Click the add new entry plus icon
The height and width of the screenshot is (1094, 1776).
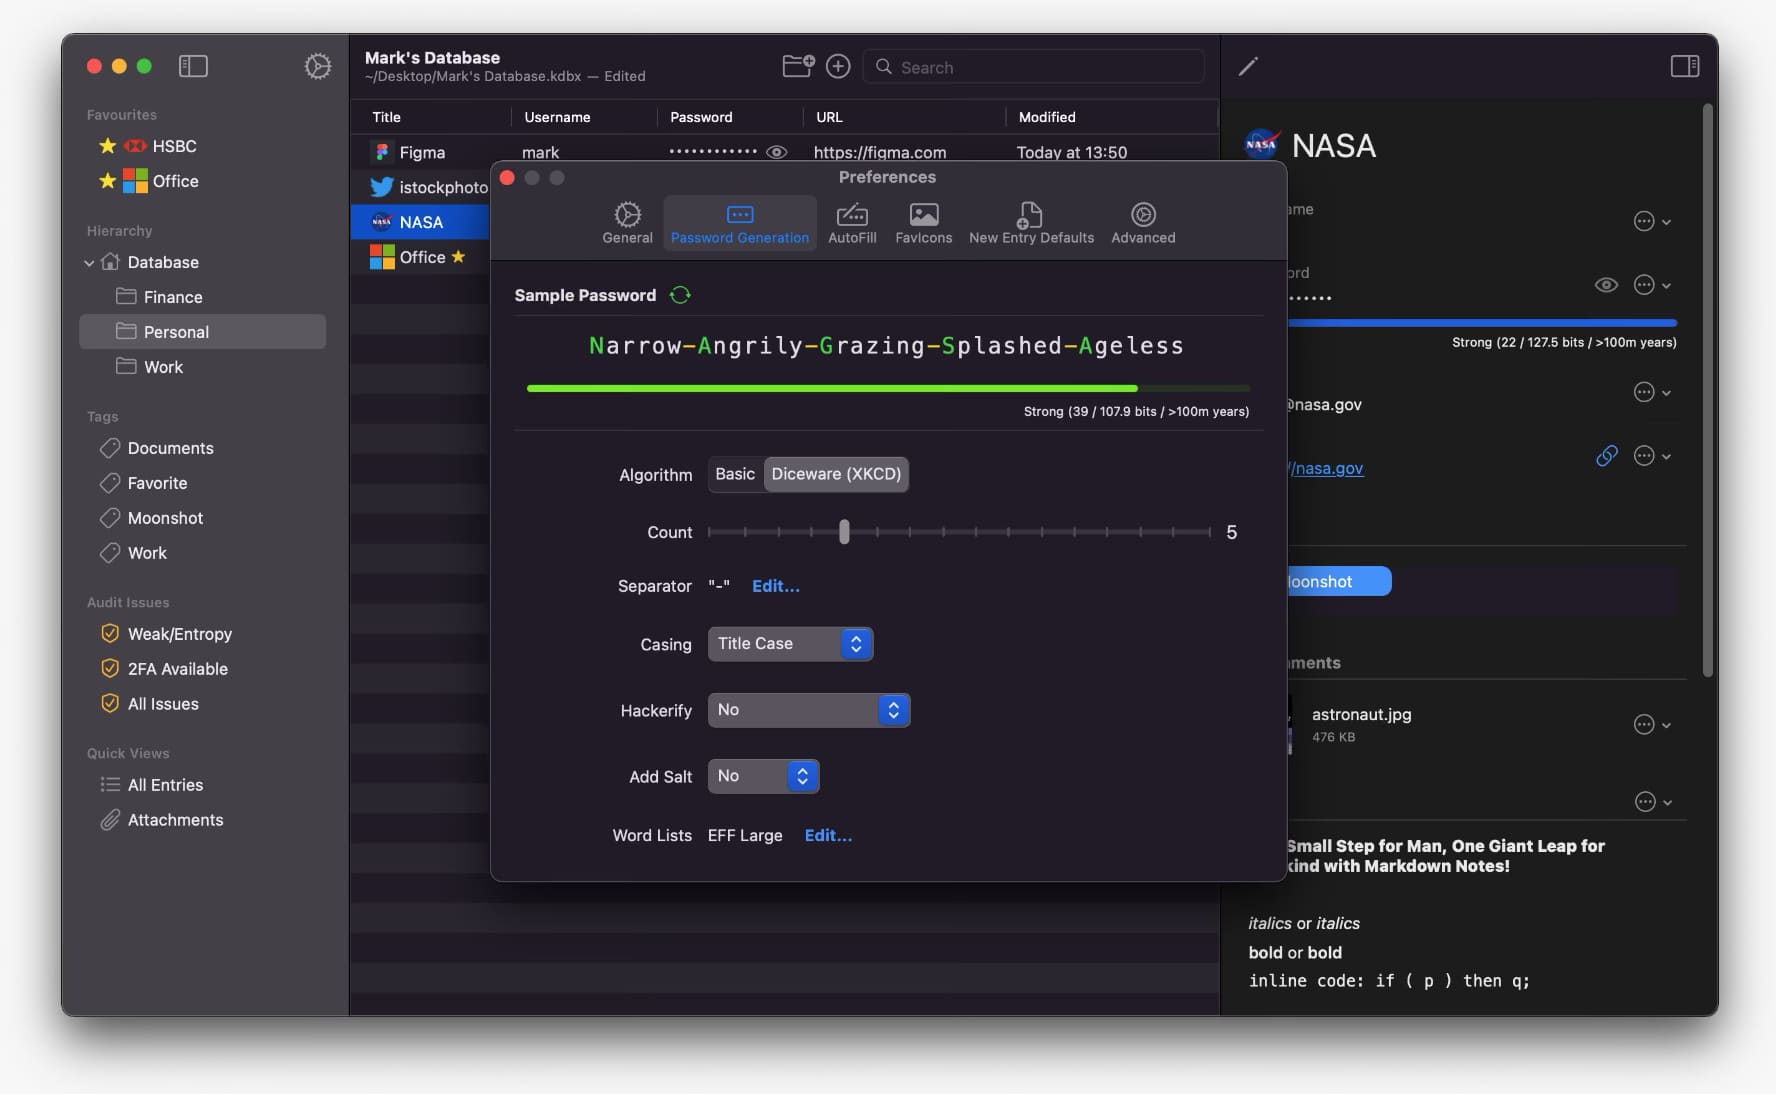click(838, 66)
